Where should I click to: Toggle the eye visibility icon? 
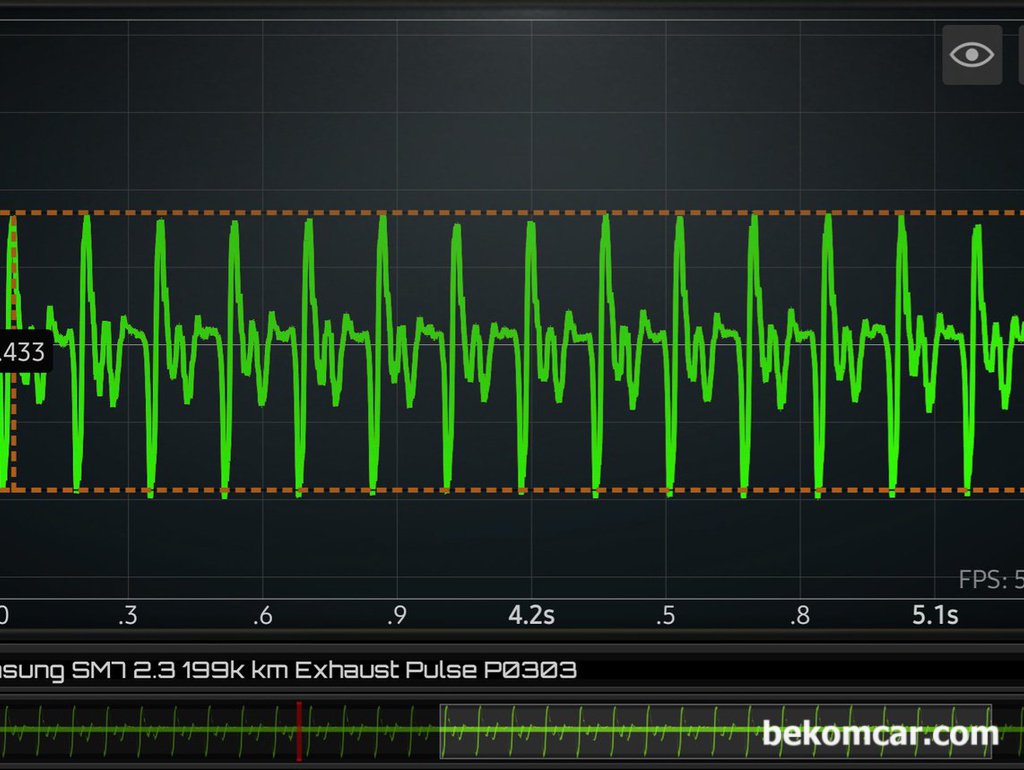[x=971, y=54]
